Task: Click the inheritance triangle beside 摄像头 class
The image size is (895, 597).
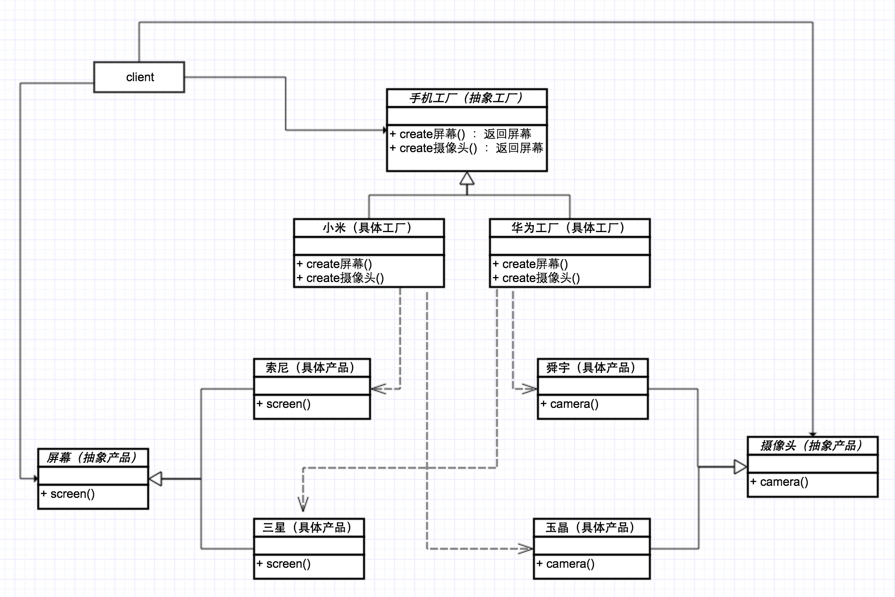Action: pos(740,467)
